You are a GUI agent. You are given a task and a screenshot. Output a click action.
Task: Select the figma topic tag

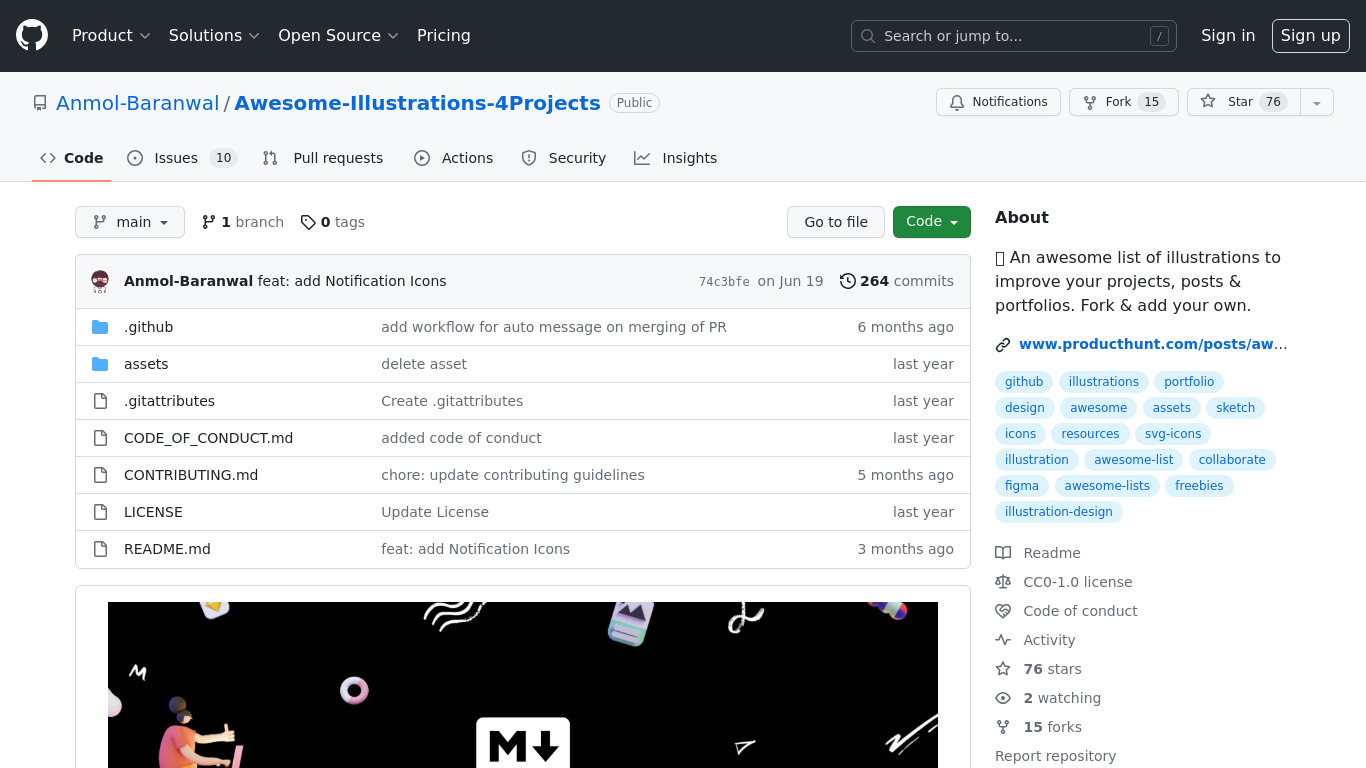1022,486
